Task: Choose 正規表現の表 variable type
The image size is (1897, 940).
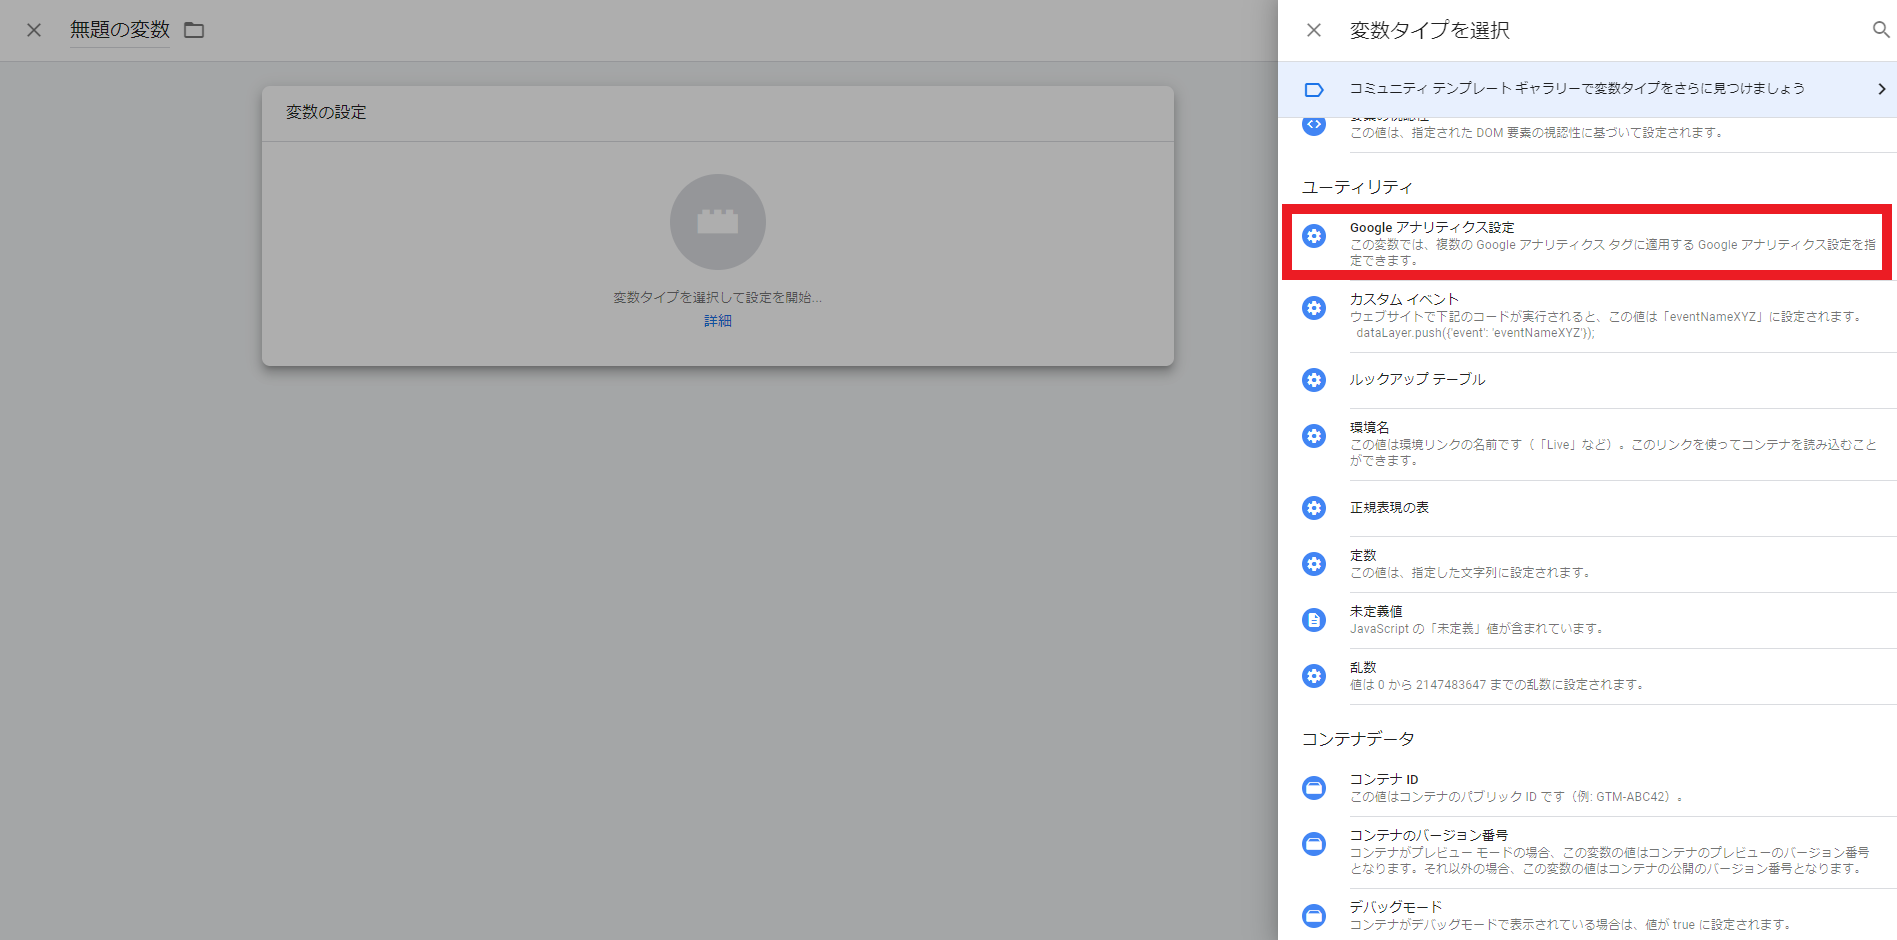Action: coord(1587,508)
